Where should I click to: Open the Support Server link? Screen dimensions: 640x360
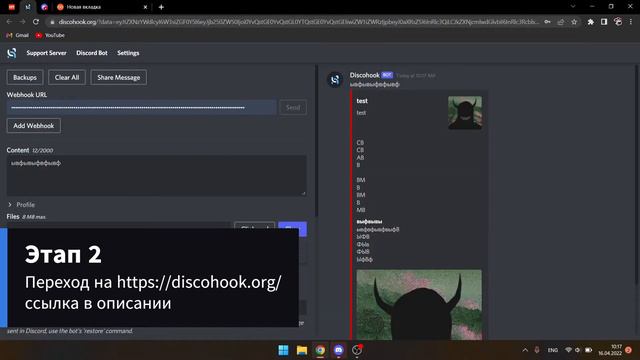pyautogui.click(x=46, y=53)
